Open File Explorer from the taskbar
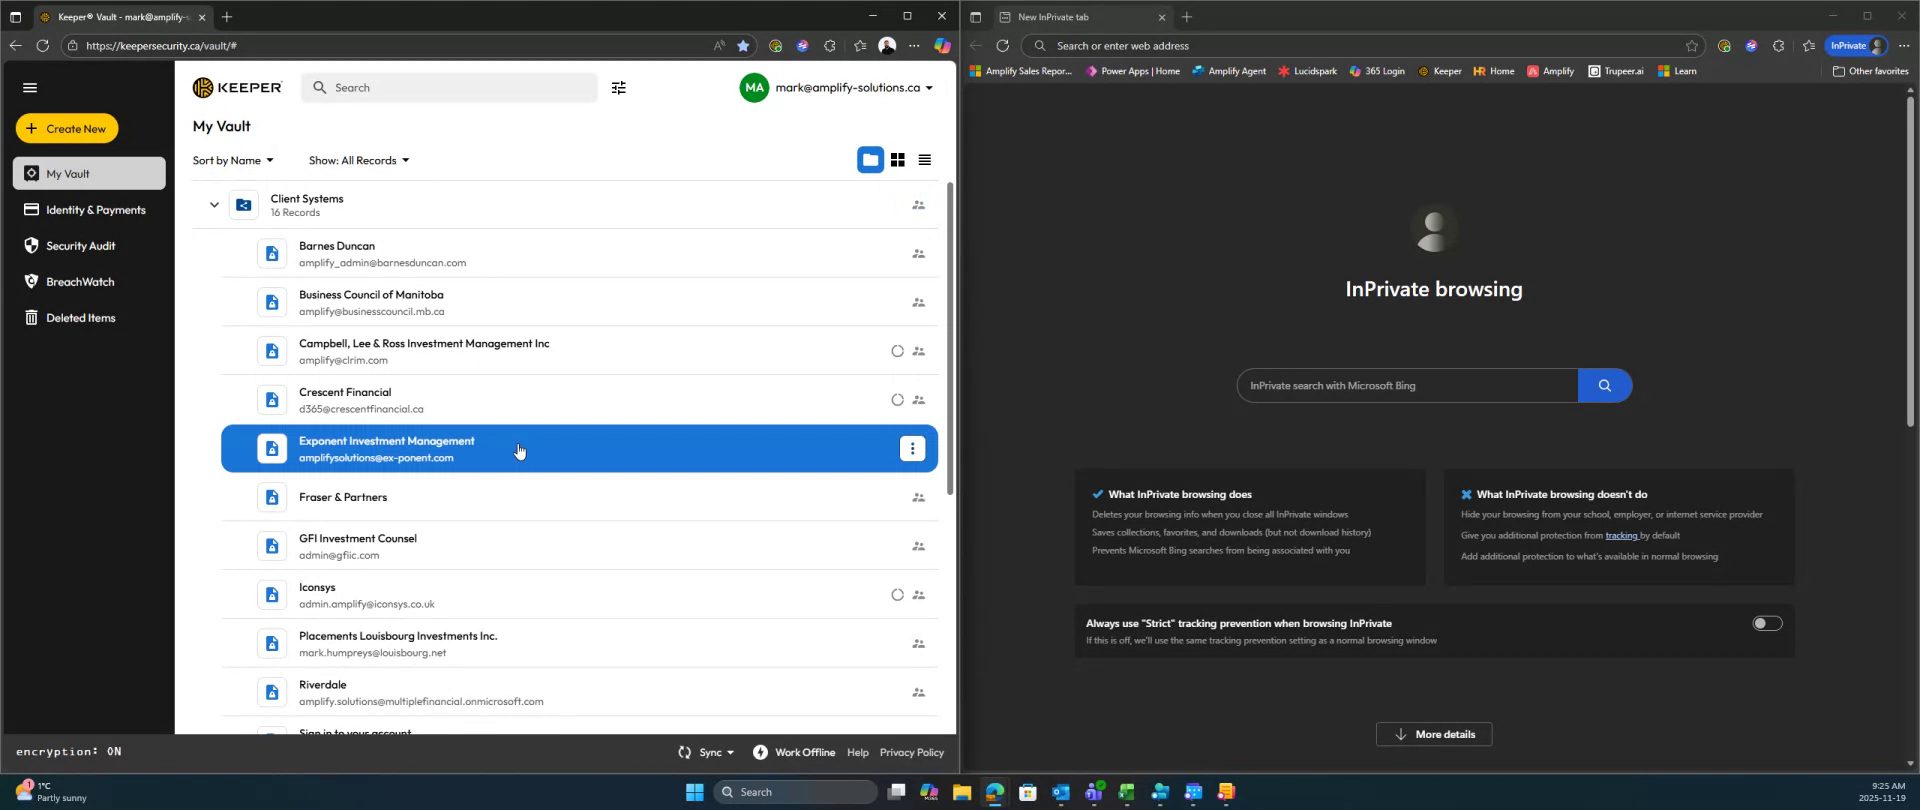 click(962, 793)
